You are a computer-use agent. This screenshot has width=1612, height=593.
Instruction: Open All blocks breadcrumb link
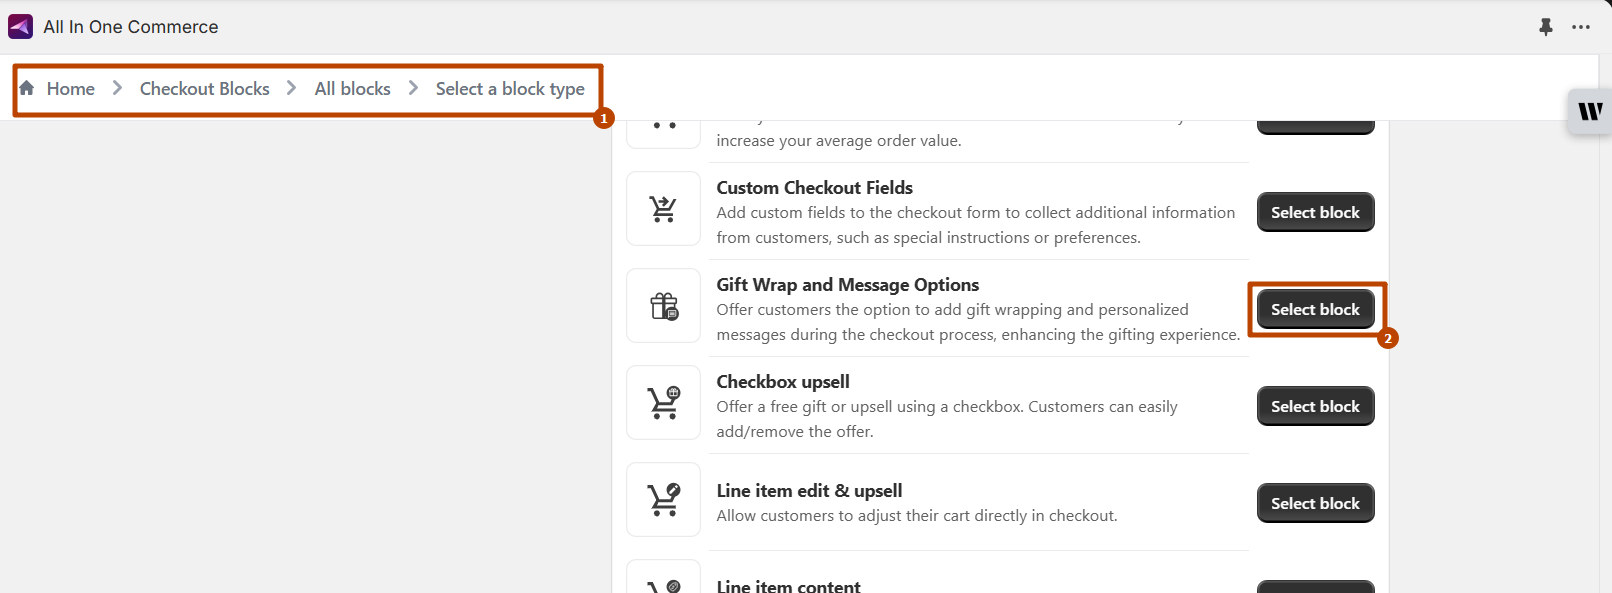[352, 89]
